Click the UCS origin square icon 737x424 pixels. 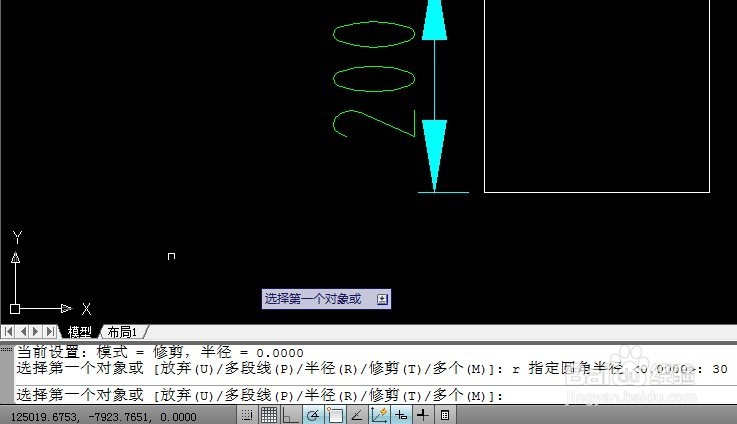[x=15, y=309]
